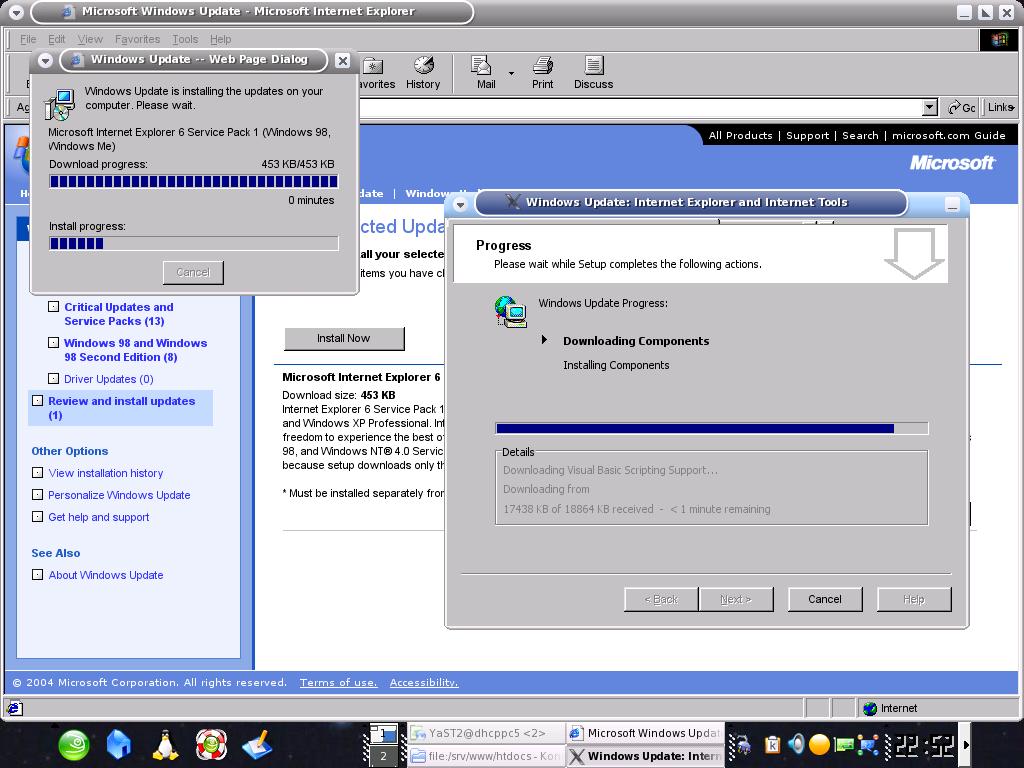The height and width of the screenshot is (768, 1024).
Task: Click the box next to Personalize Windows Update
Action: tap(38, 494)
